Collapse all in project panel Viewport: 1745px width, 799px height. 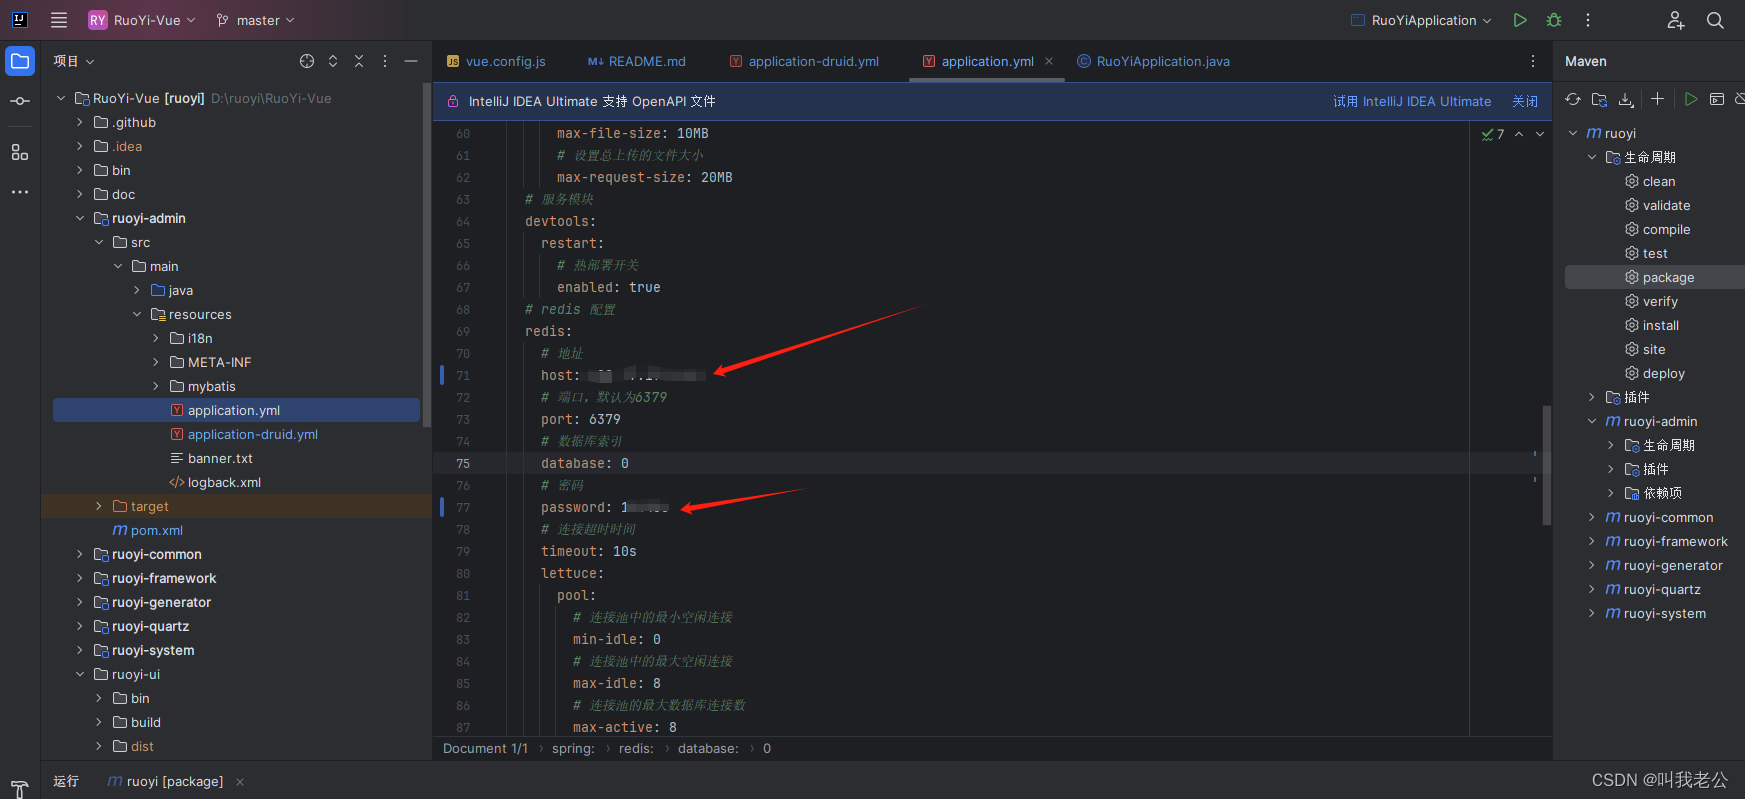[359, 61]
